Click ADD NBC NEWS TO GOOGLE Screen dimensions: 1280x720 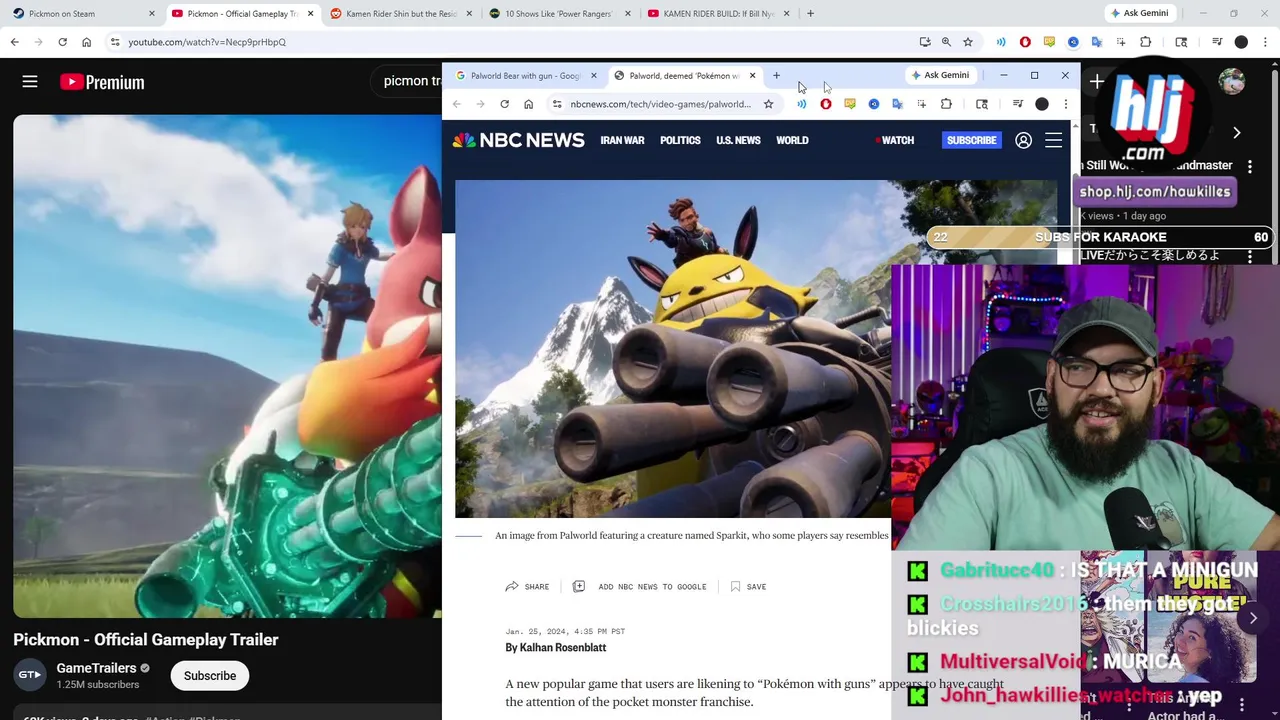click(x=639, y=587)
